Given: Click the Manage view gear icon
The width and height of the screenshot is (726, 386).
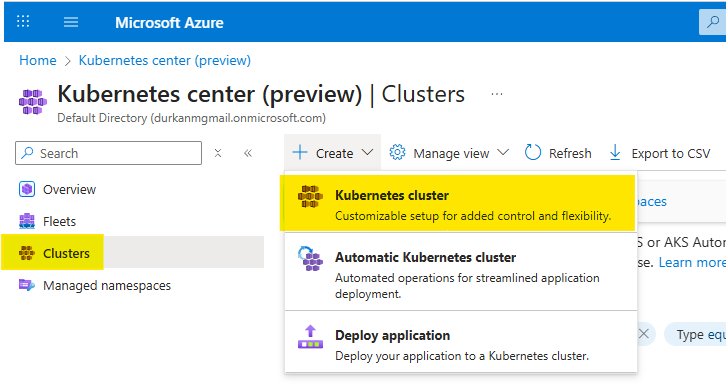Looking at the screenshot, I should pyautogui.click(x=397, y=152).
